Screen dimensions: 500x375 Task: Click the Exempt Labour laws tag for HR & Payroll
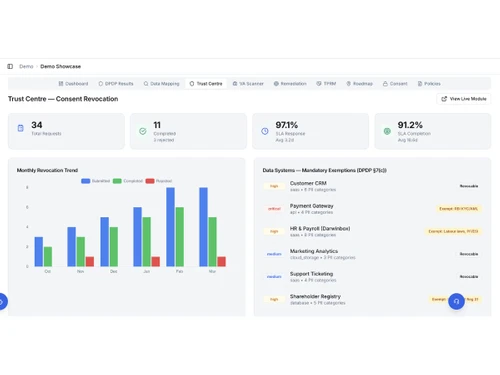[x=453, y=231]
